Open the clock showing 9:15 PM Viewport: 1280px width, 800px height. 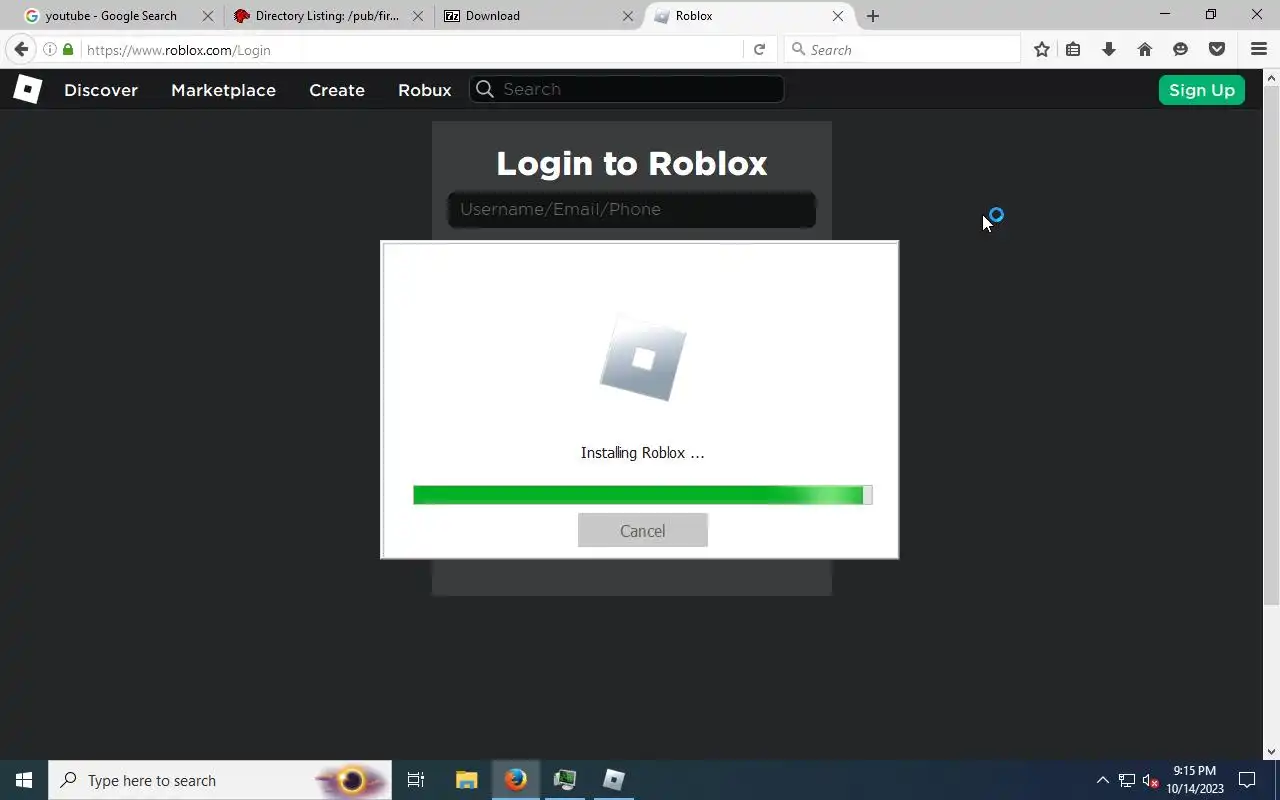1195,780
